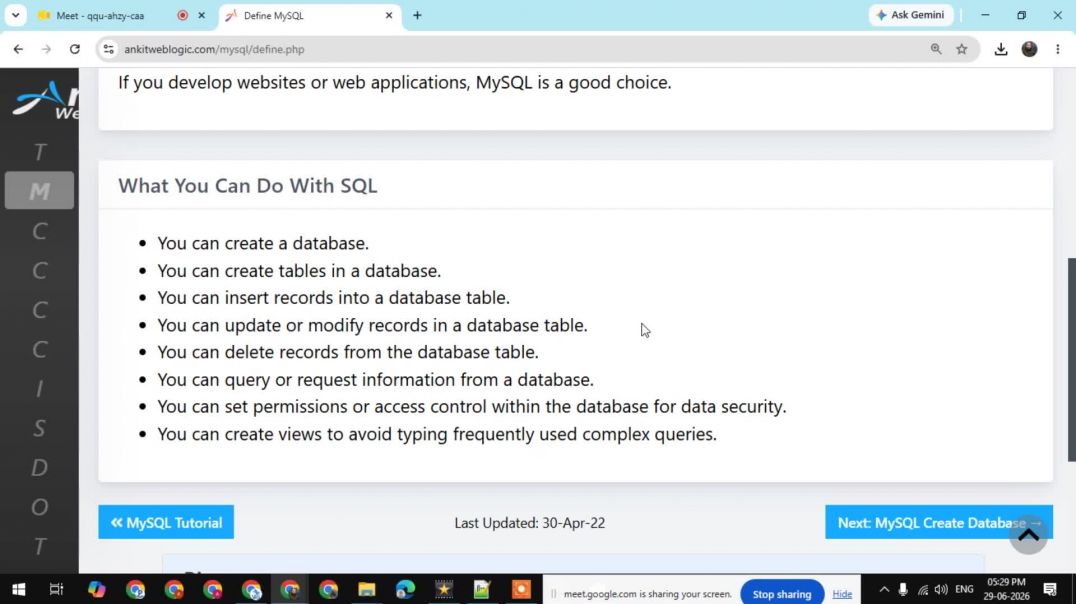This screenshot has height=604, width=1076.
Task: Show hidden system tray icons
Action: (884, 590)
